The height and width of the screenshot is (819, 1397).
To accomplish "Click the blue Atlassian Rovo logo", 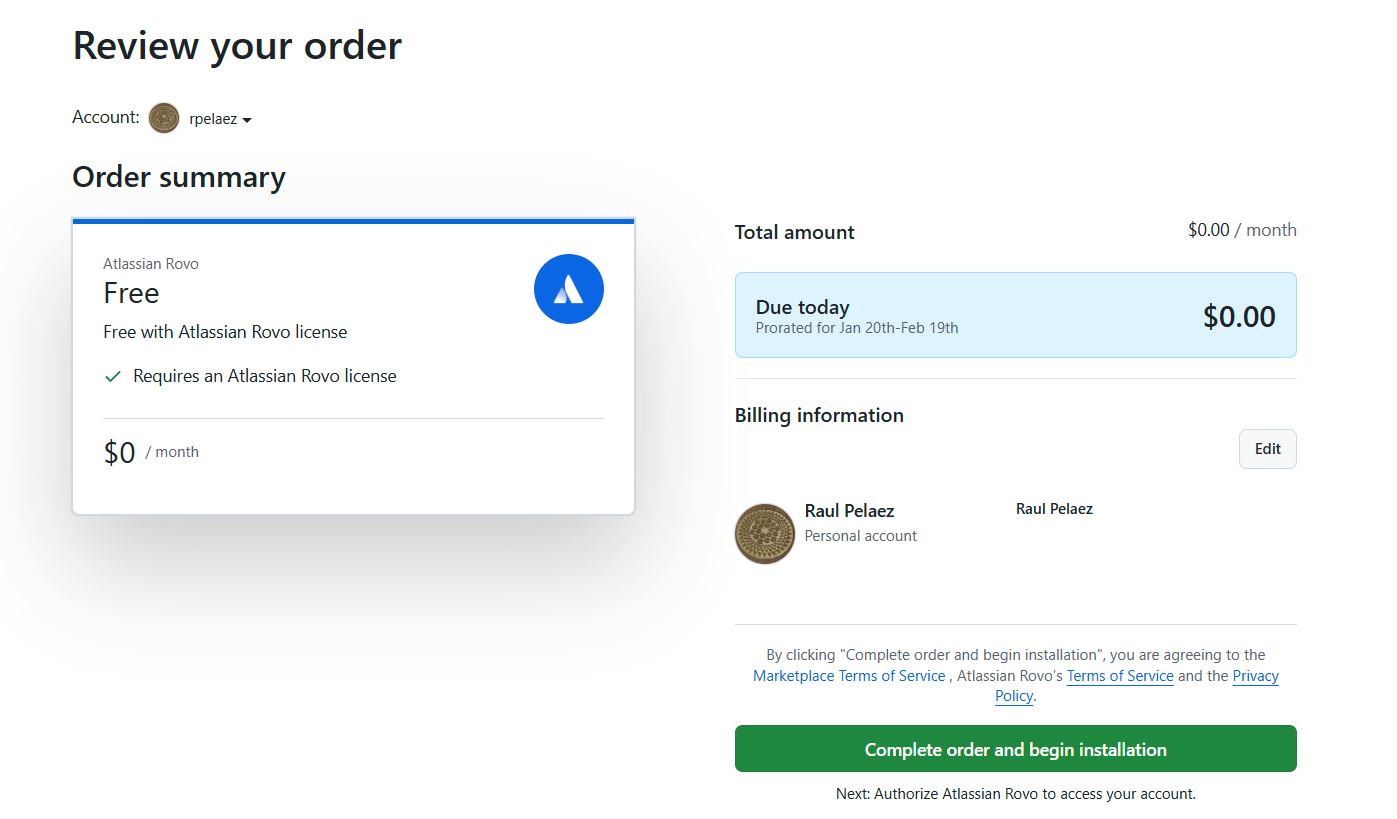I will 569,289.
